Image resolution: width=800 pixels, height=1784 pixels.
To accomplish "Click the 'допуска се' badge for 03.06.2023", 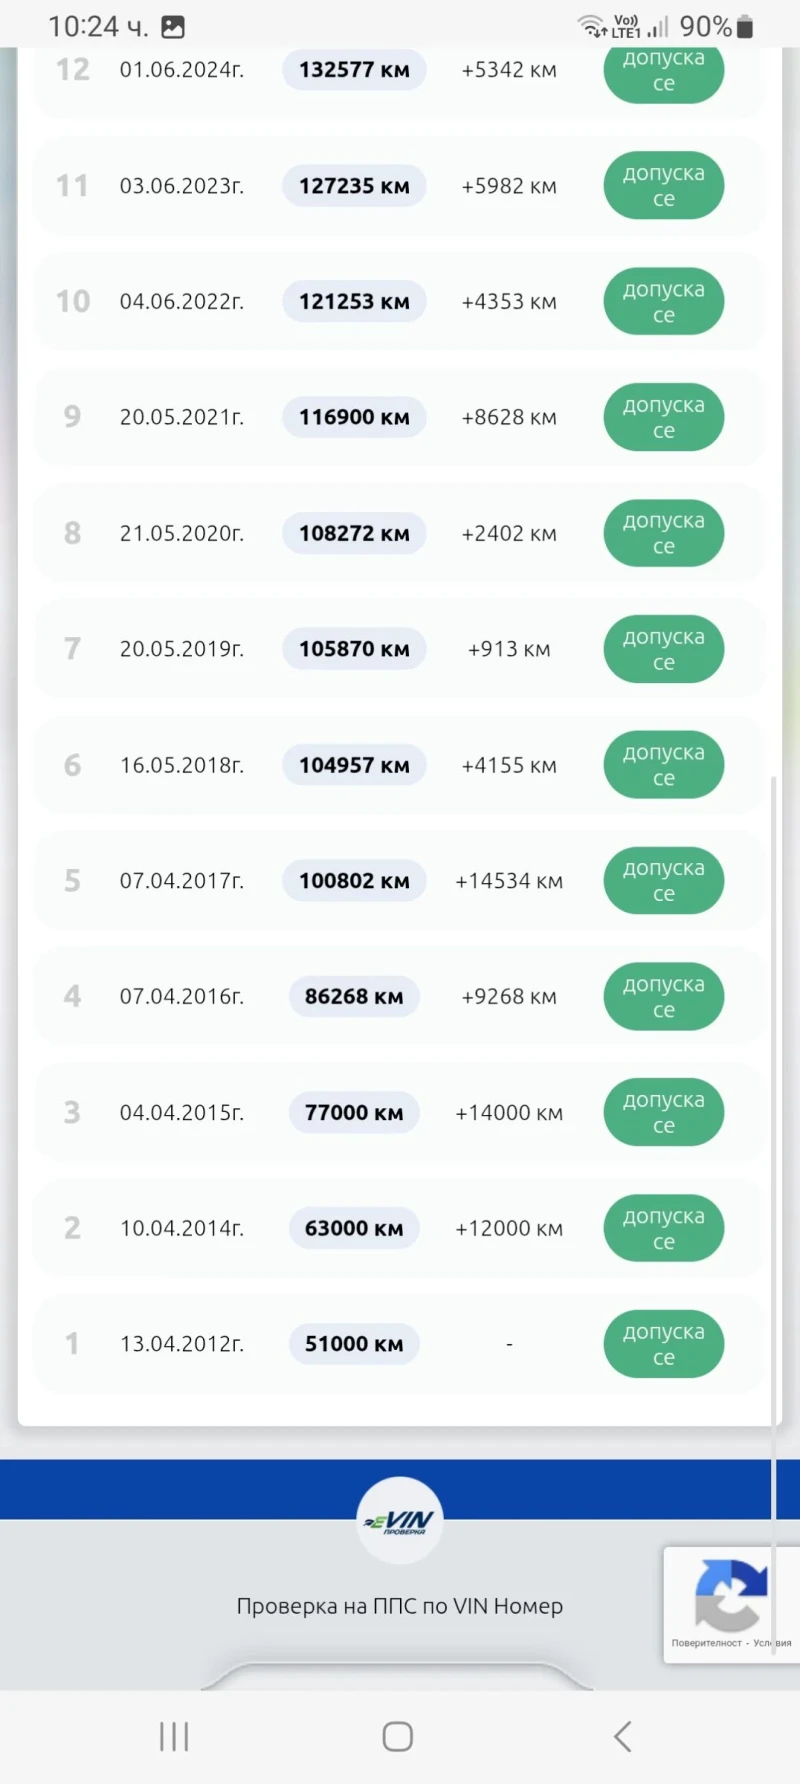I will click(663, 186).
